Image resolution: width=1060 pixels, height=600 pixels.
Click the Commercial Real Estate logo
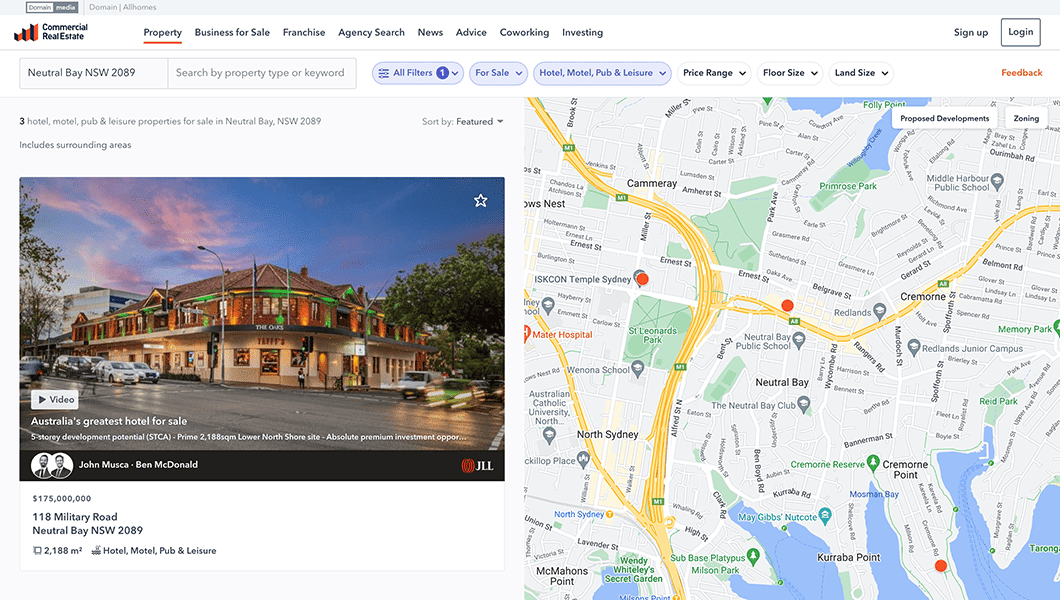pos(51,32)
